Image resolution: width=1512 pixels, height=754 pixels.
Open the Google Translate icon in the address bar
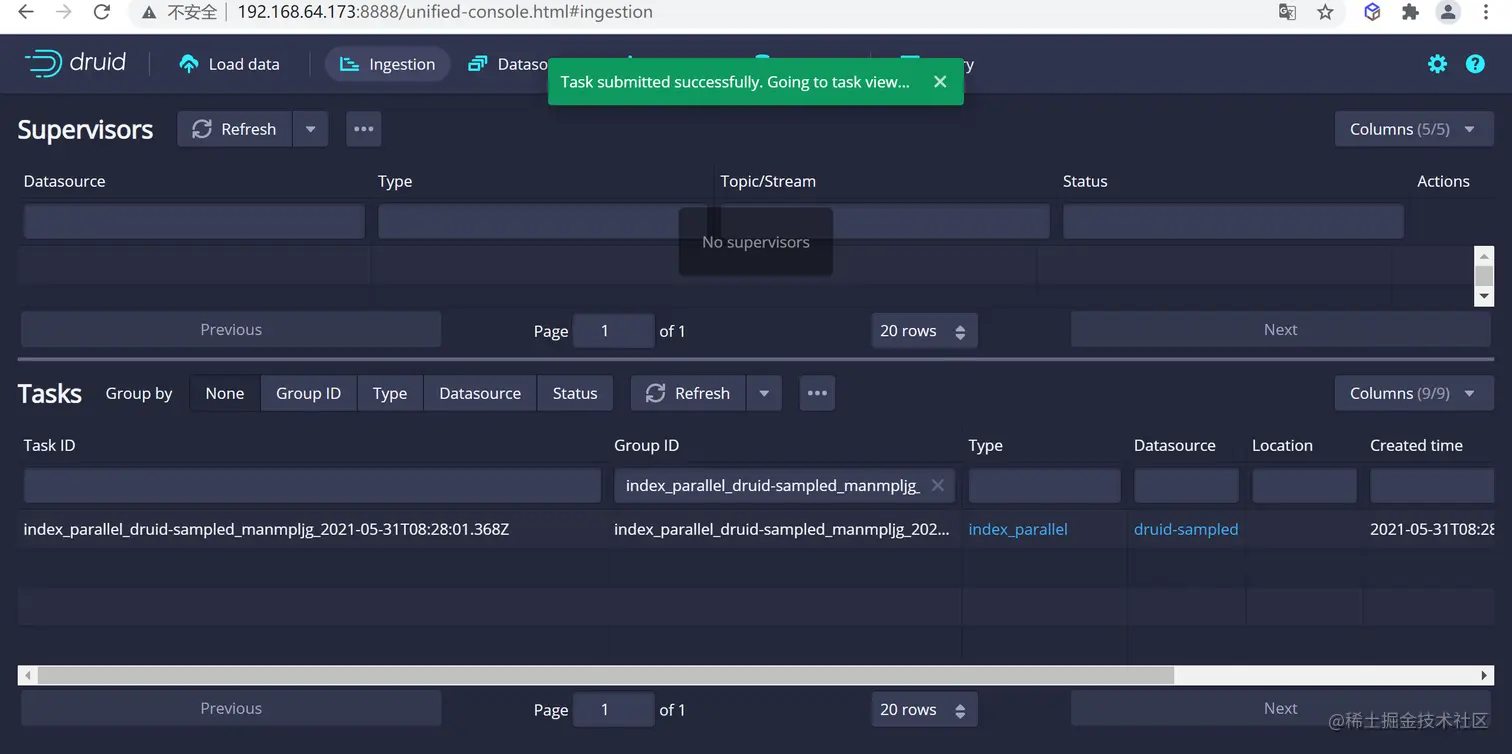pos(1287,12)
